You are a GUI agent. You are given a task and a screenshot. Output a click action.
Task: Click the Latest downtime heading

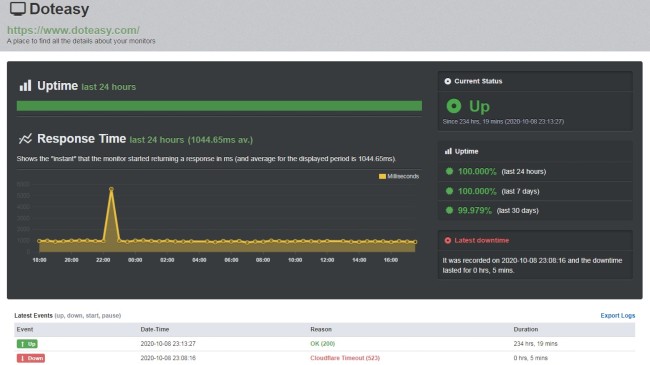coord(481,241)
